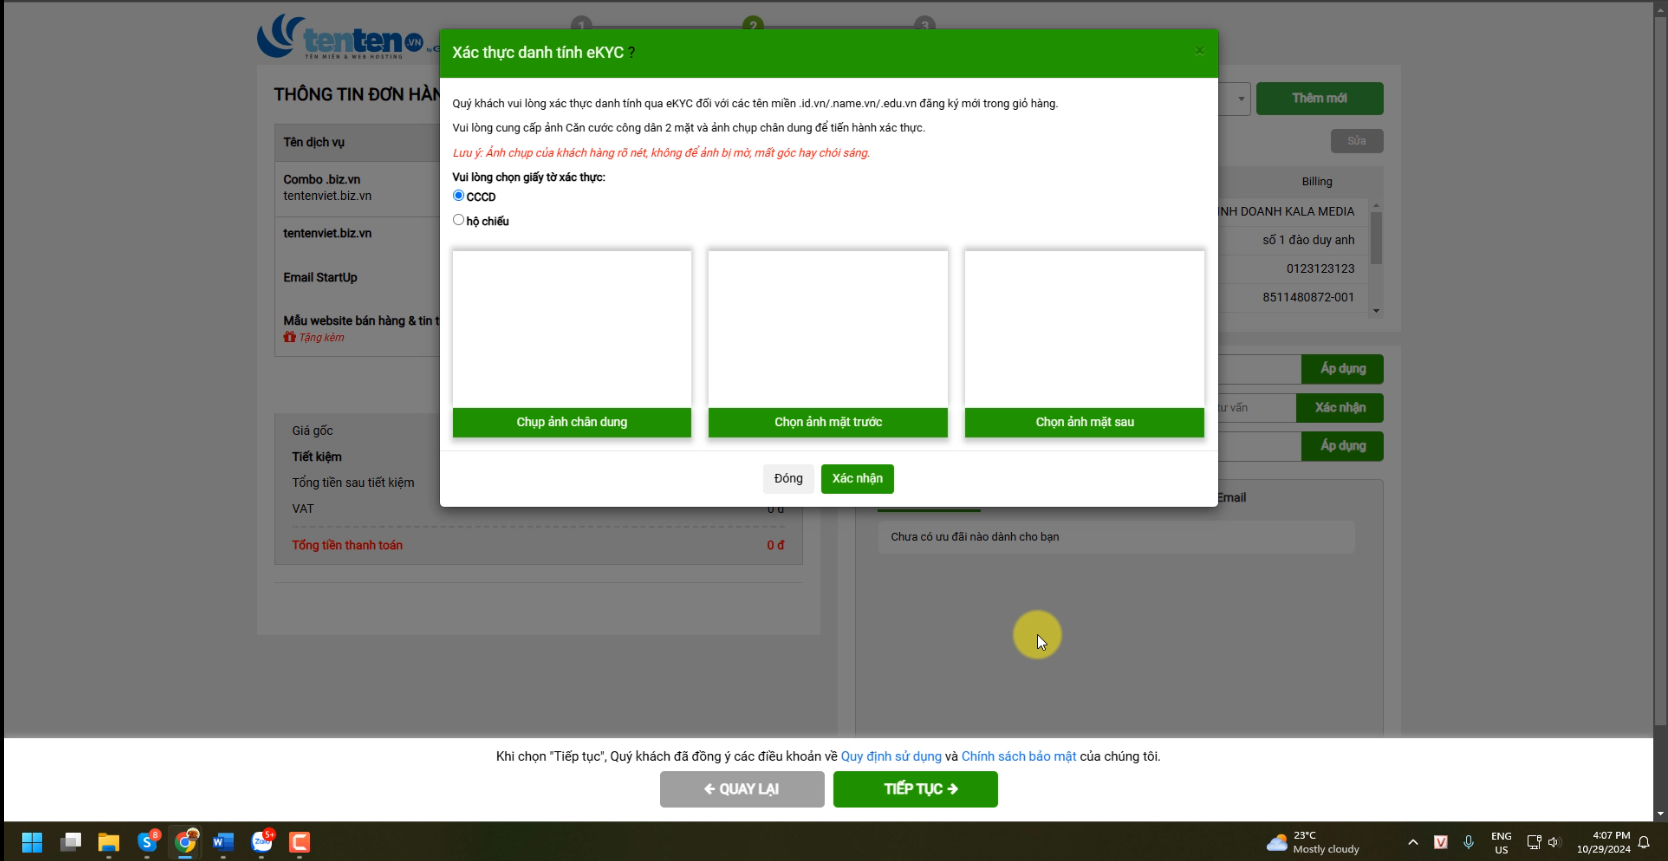Click 'Chưa có ưu đãi nào dành cho bạn'
This screenshot has width=1668, height=861.
(x=975, y=537)
